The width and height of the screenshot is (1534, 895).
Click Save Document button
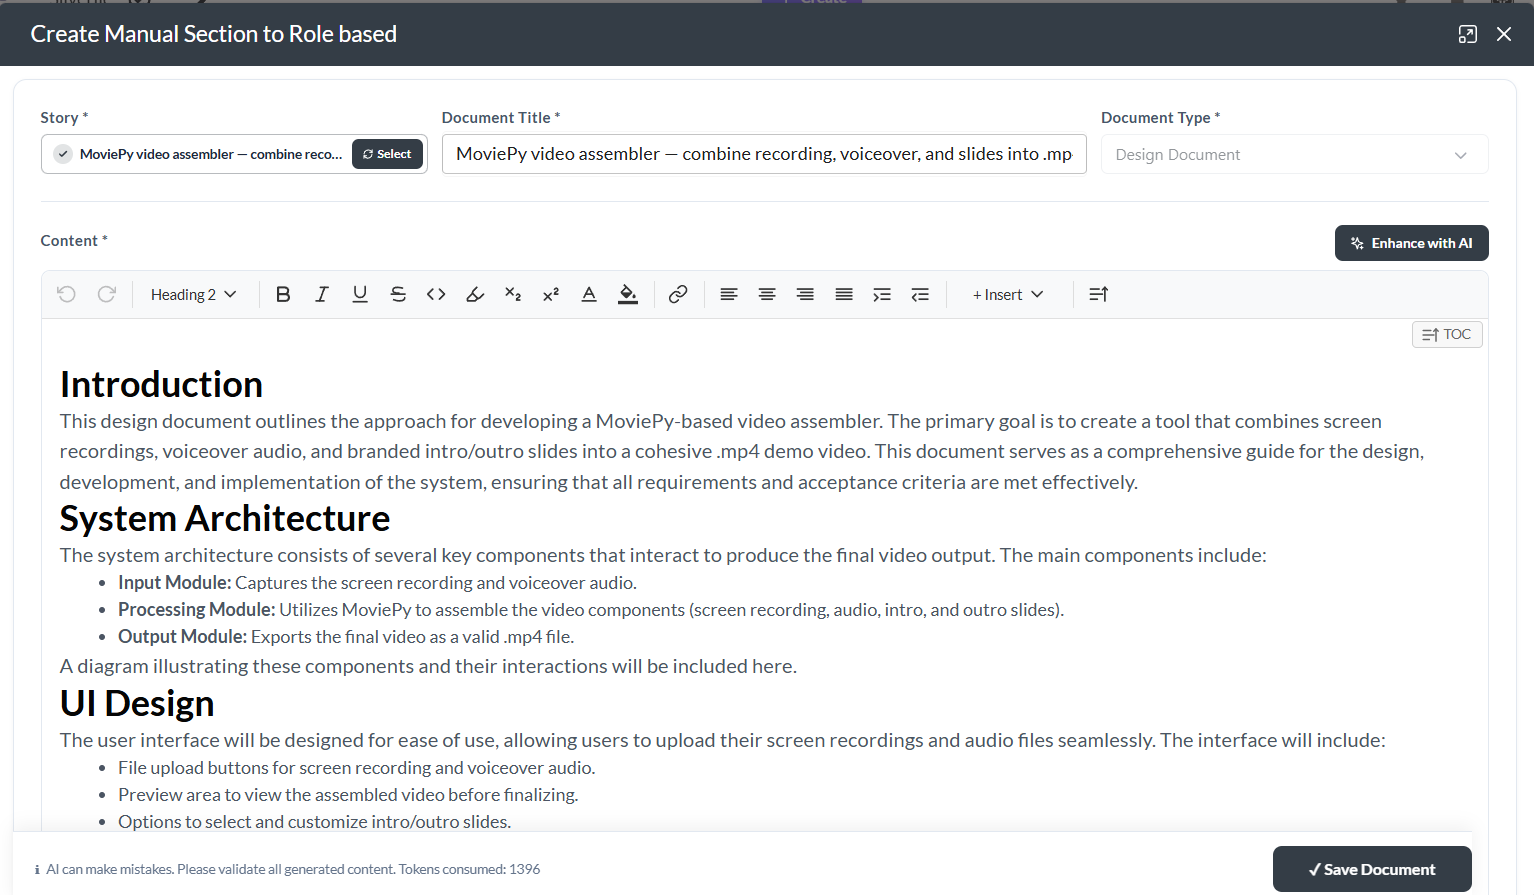pyautogui.click(x=1372, y=869)
